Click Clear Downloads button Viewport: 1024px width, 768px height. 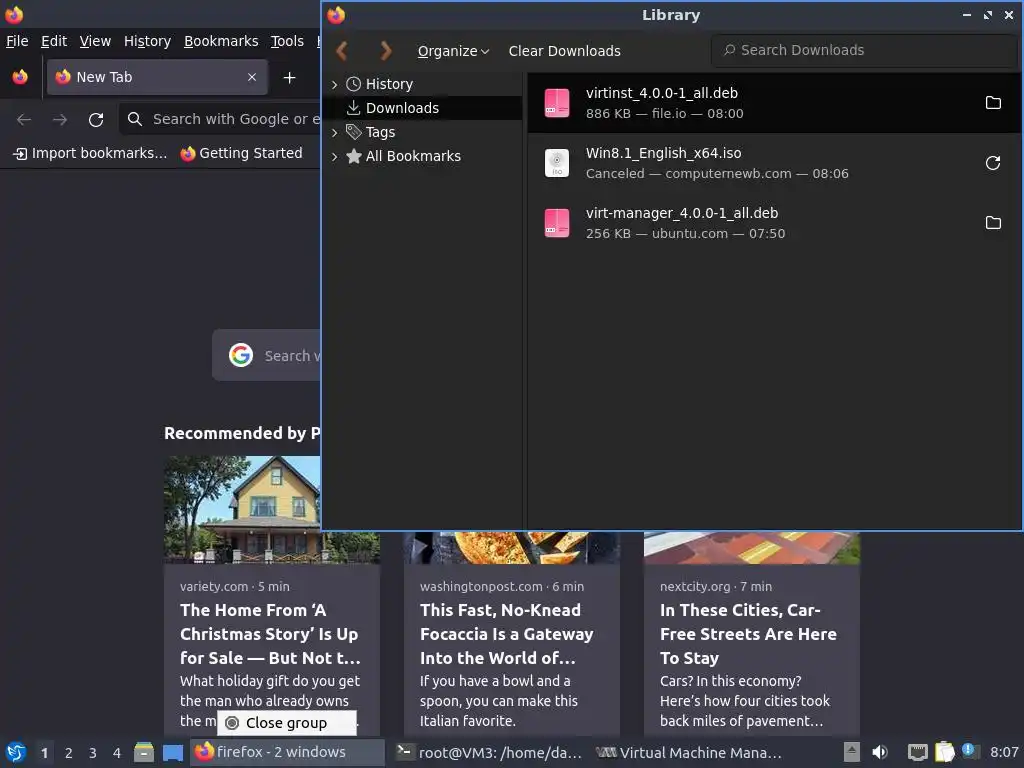pyautogui.click(x=564, y=51)
